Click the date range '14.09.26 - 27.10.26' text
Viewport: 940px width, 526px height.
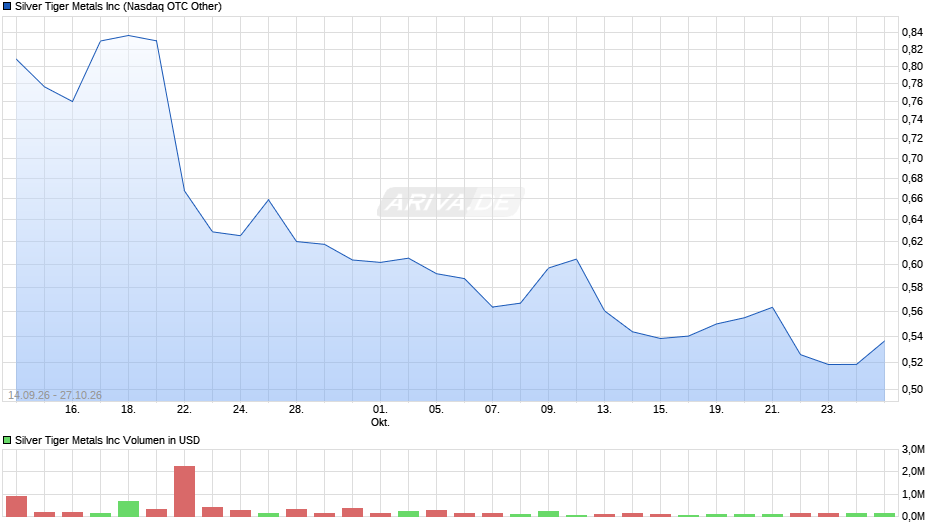click(55, 395)
